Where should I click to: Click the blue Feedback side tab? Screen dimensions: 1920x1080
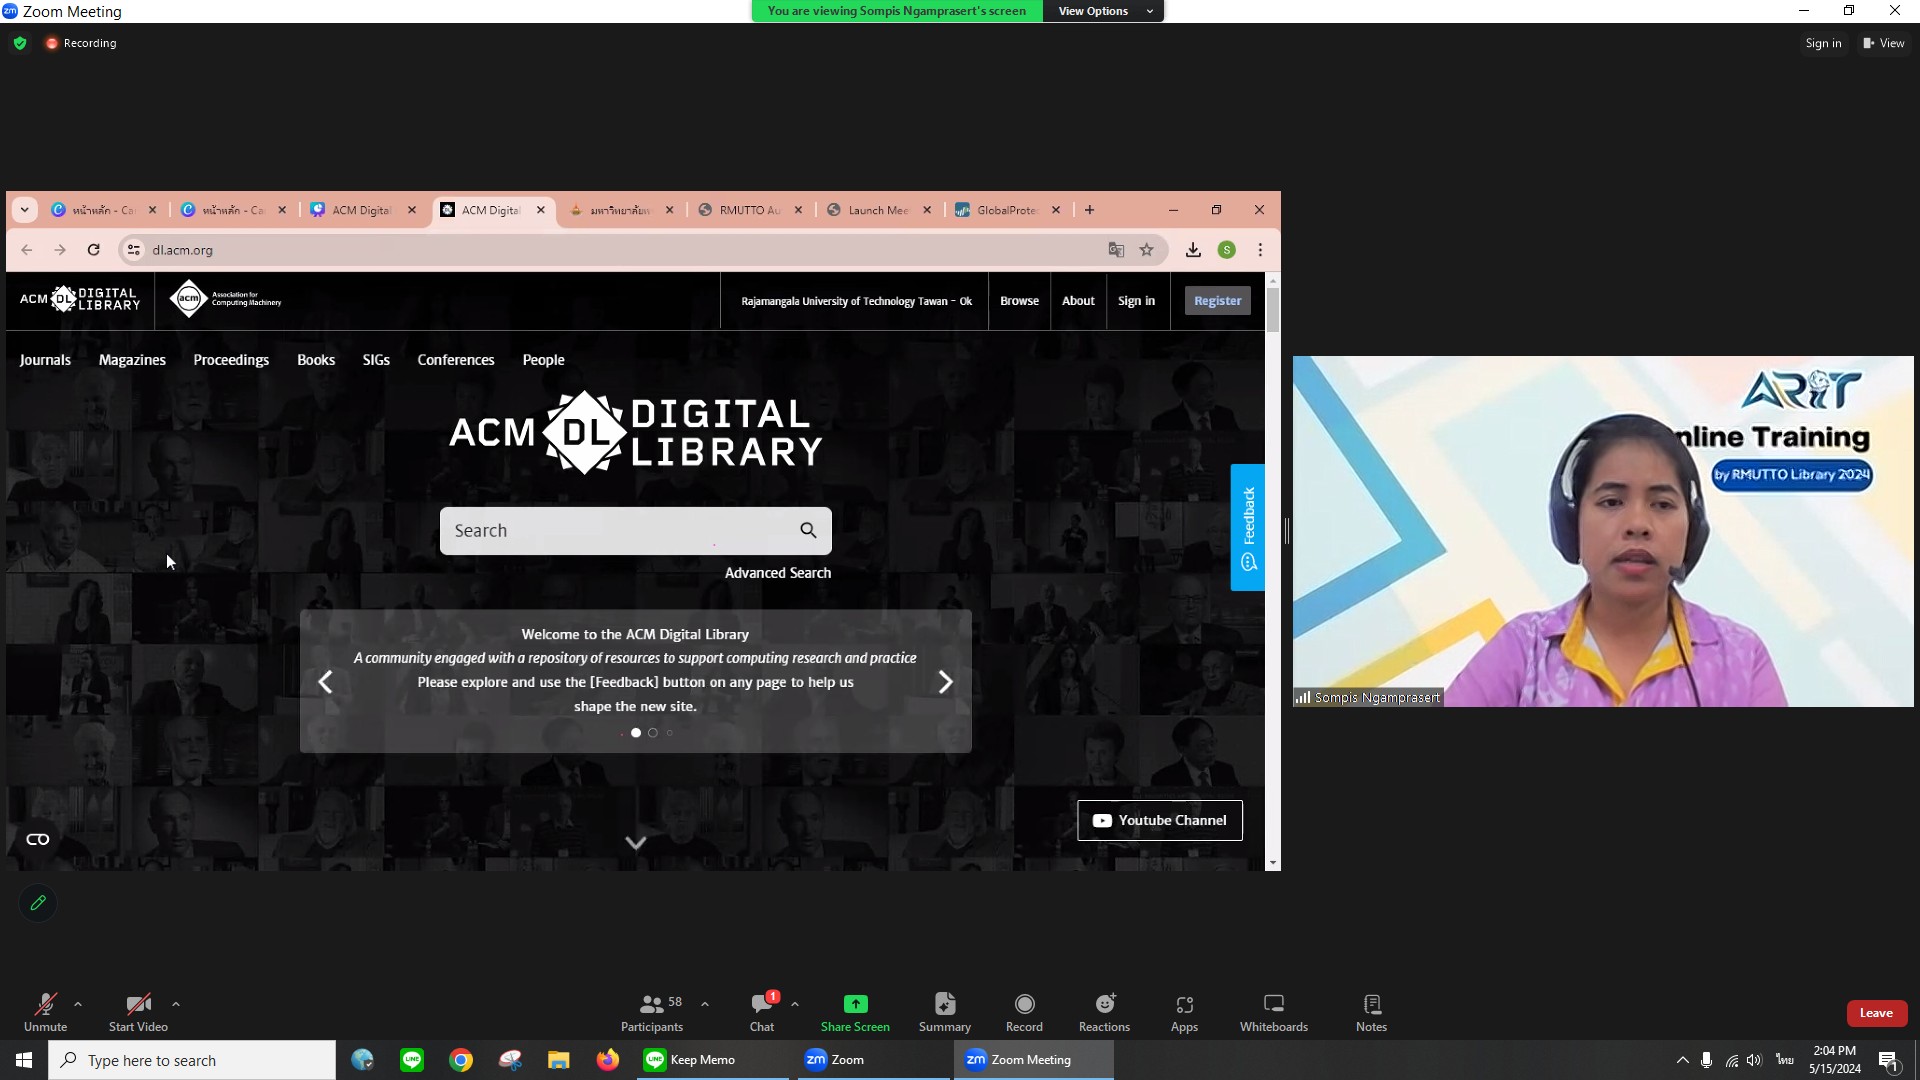pyautogui.click(x=1247, y=528)
